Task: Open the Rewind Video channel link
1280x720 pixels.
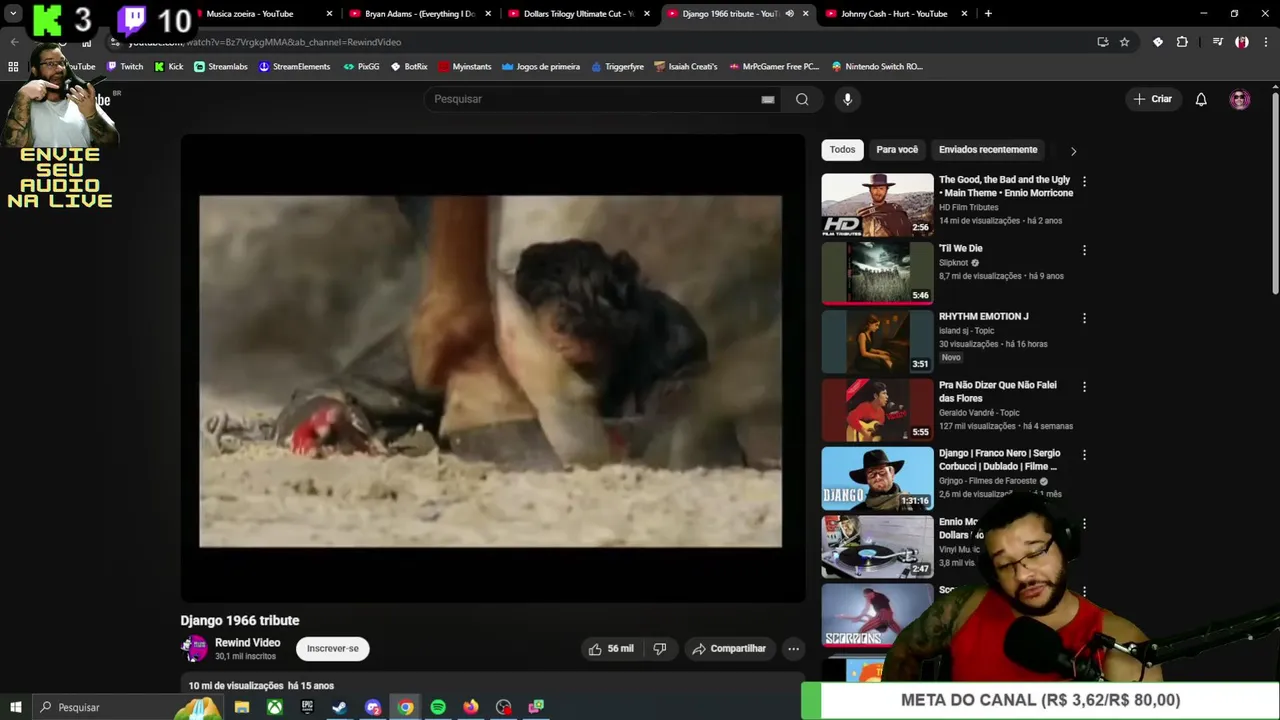Action: point(247,643)
